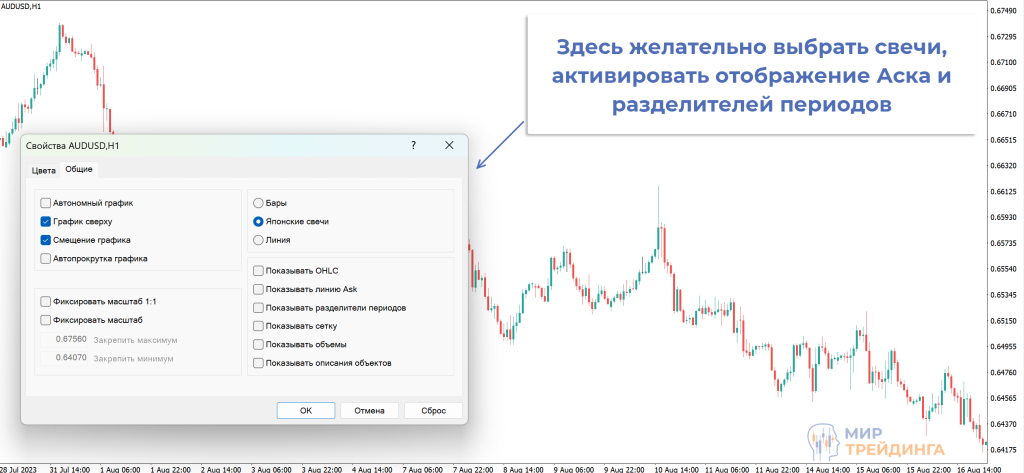Select the Линия radio option
Screen dimensions: 1024x473
259,240
